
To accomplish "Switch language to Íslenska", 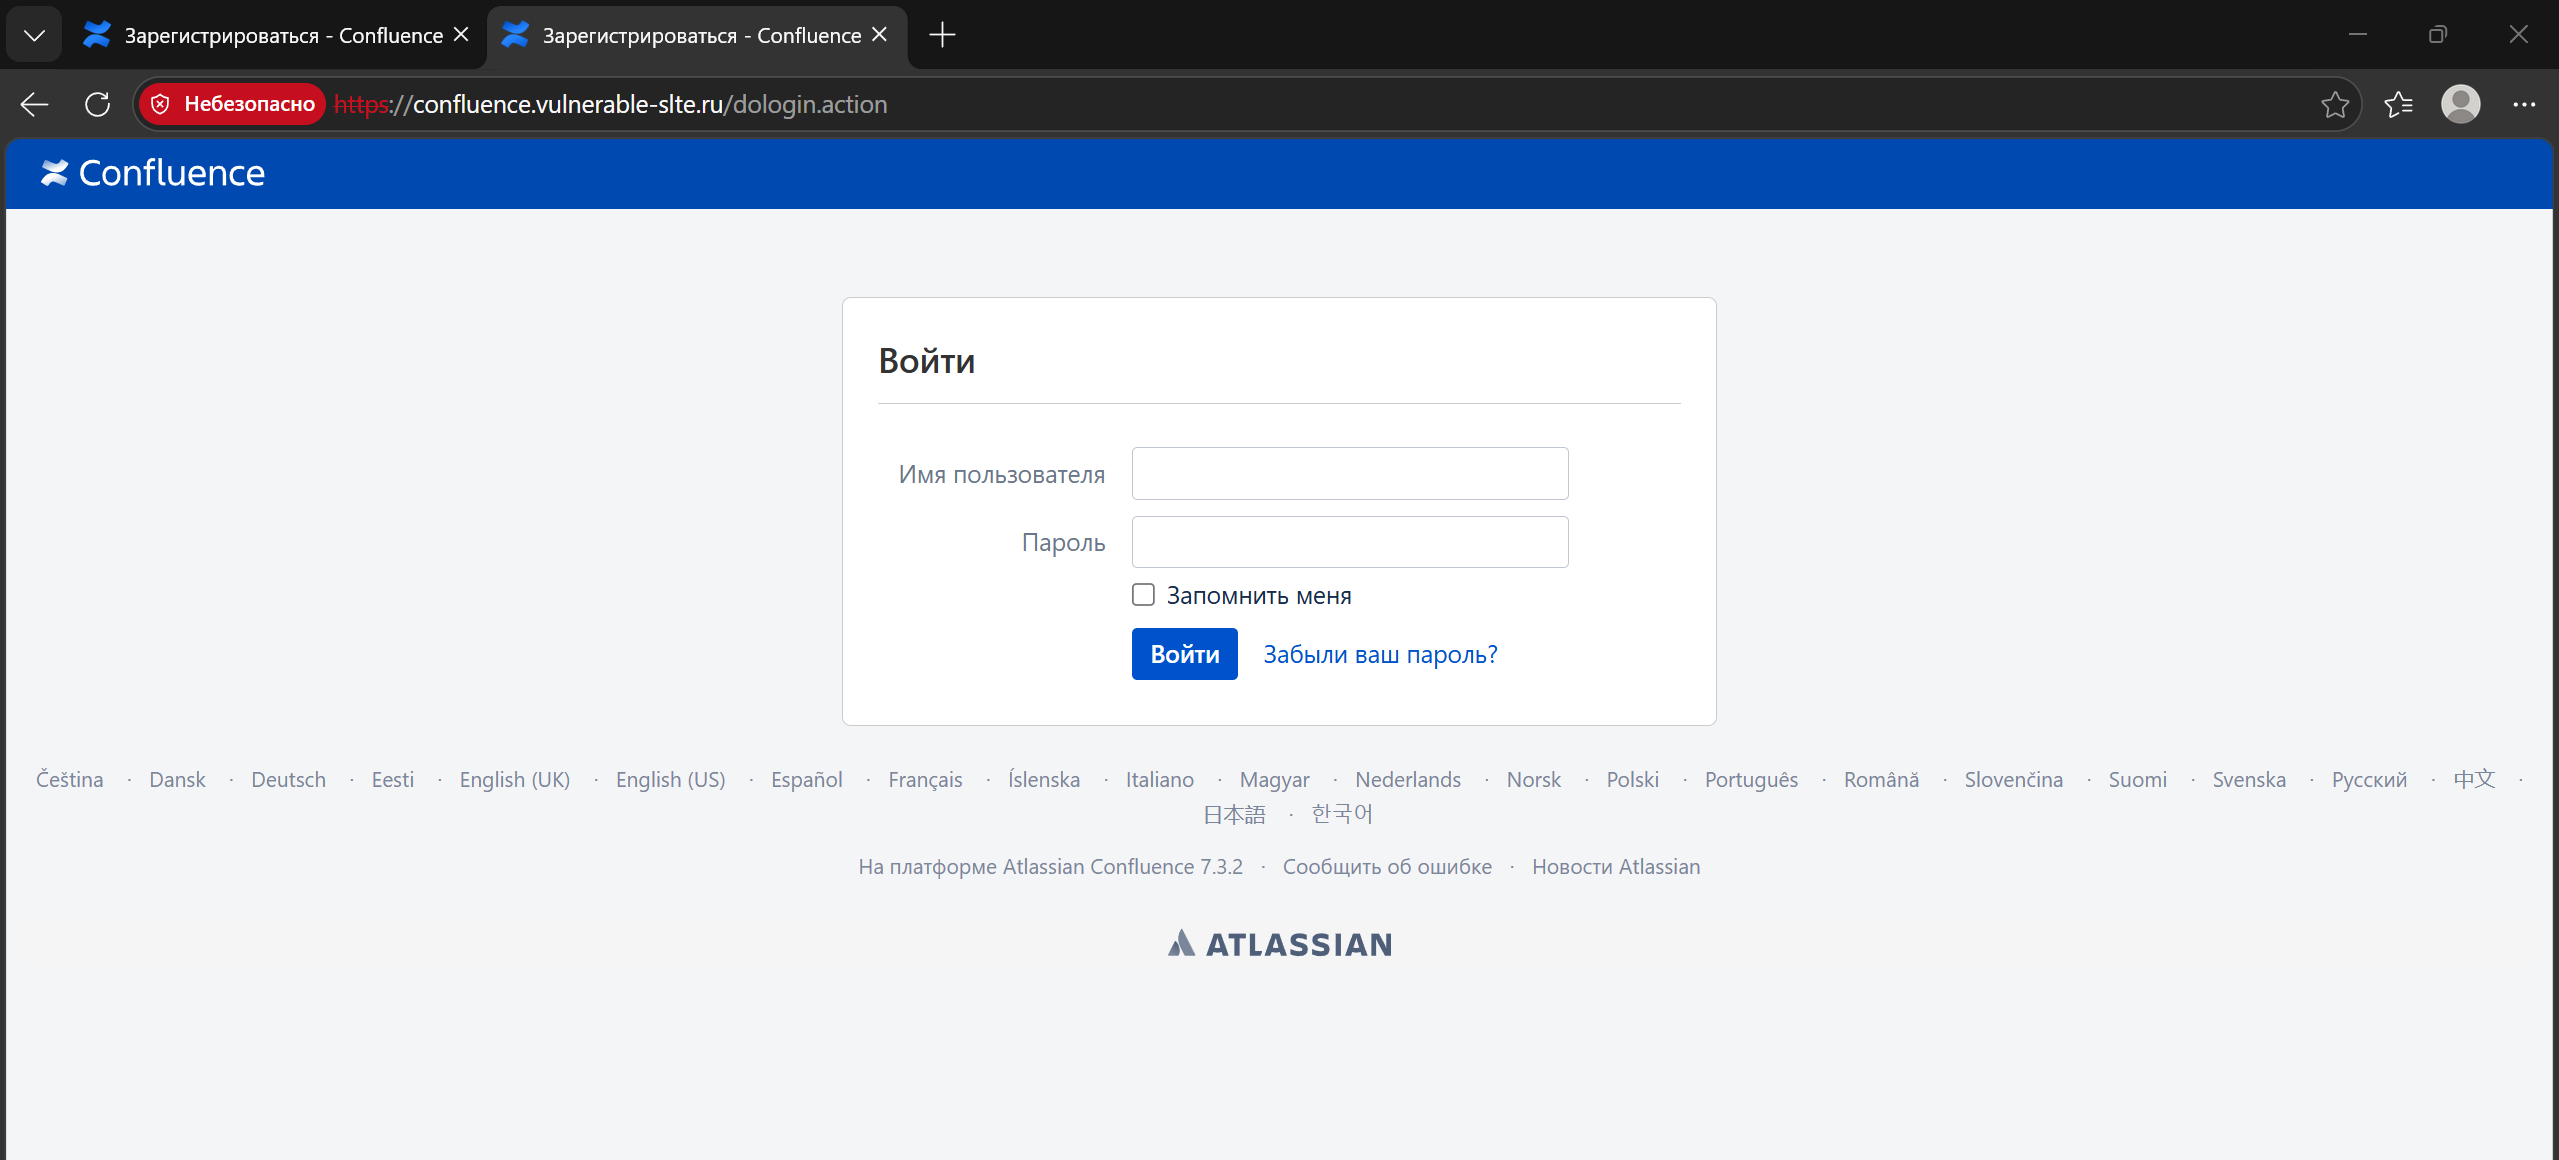I will click(x=1044, y=779).
